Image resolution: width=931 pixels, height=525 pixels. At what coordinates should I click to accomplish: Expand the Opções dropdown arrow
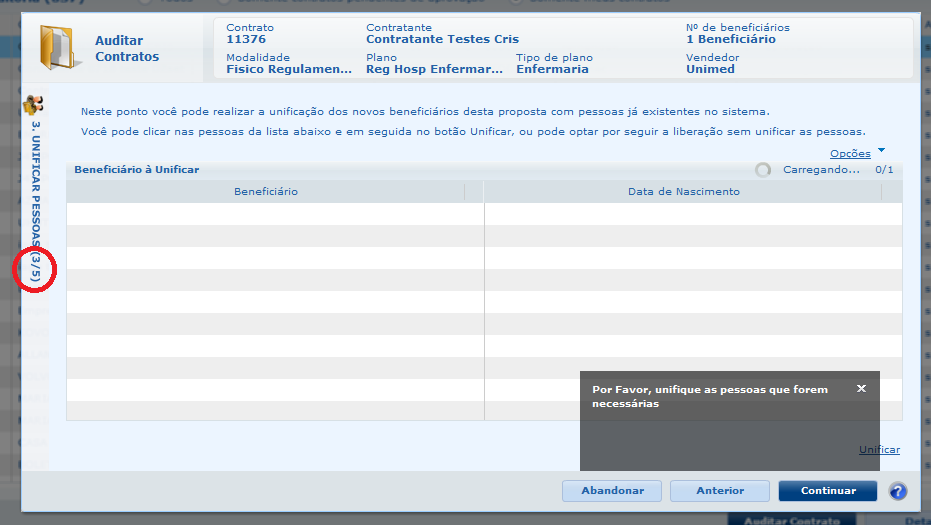coord(881,150)
